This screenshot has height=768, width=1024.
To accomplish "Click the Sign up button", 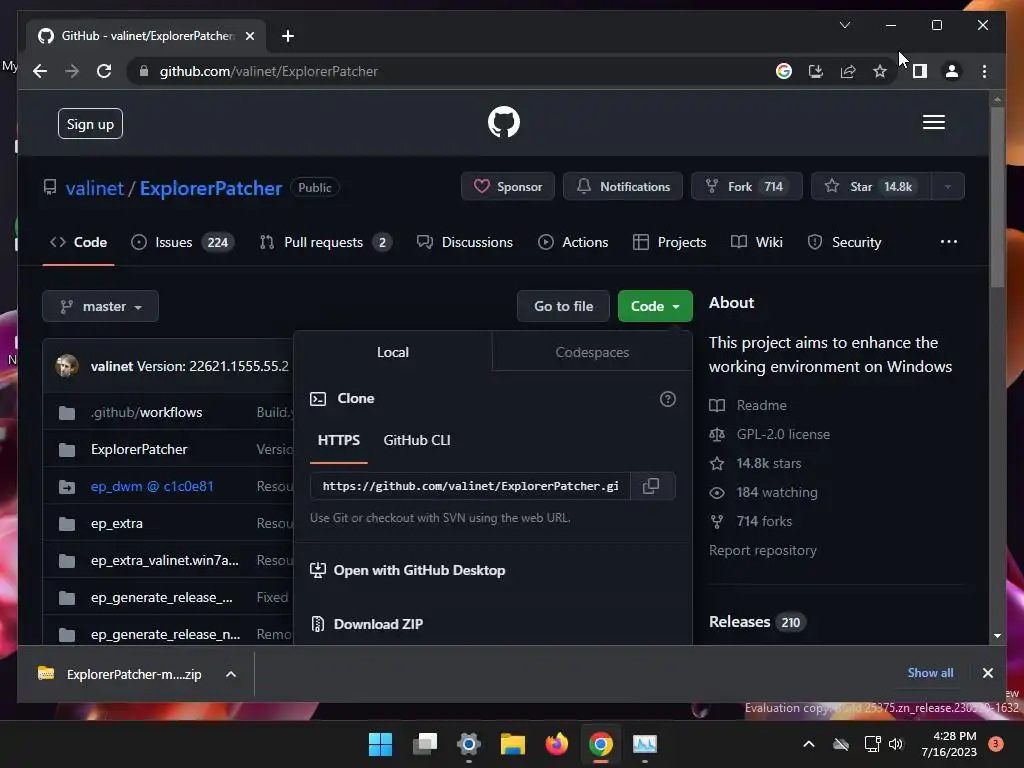I will tap(90, 124).
